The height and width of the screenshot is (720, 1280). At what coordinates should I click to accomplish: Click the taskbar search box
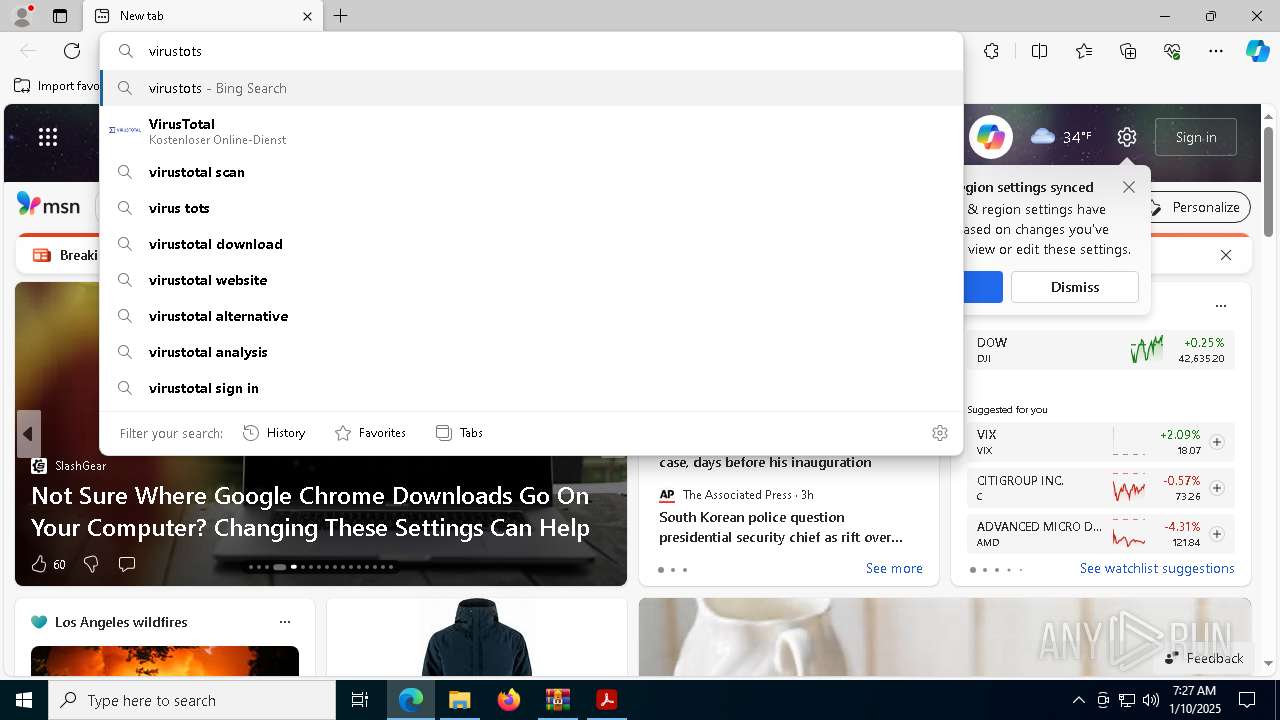(x=192, y=700)
